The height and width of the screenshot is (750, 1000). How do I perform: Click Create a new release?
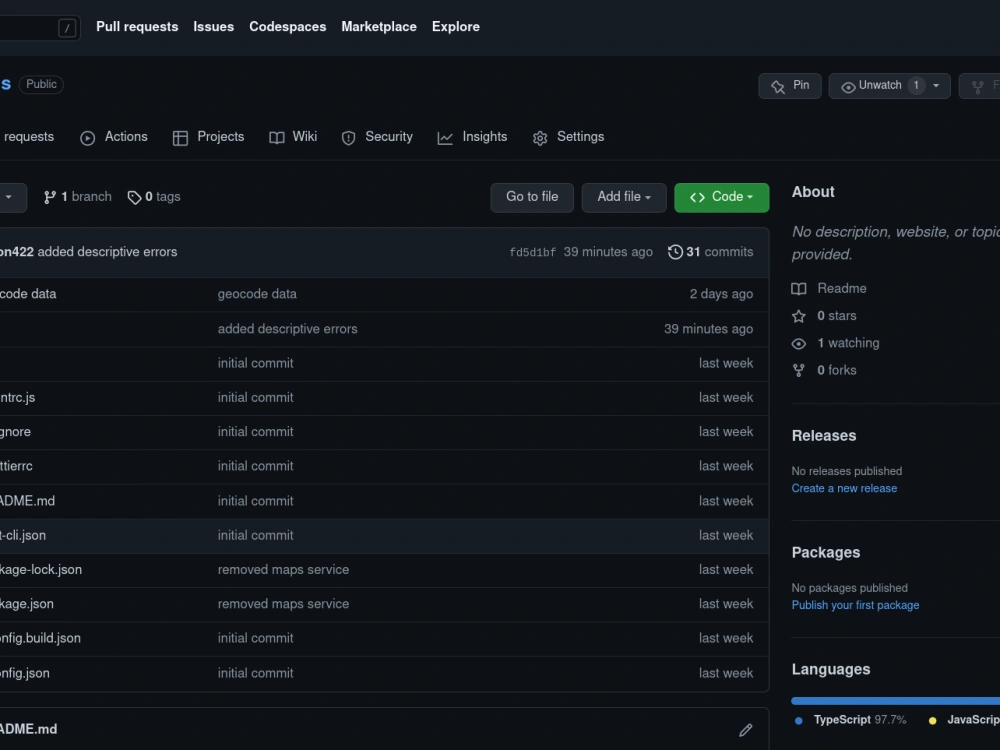(844, 489)
